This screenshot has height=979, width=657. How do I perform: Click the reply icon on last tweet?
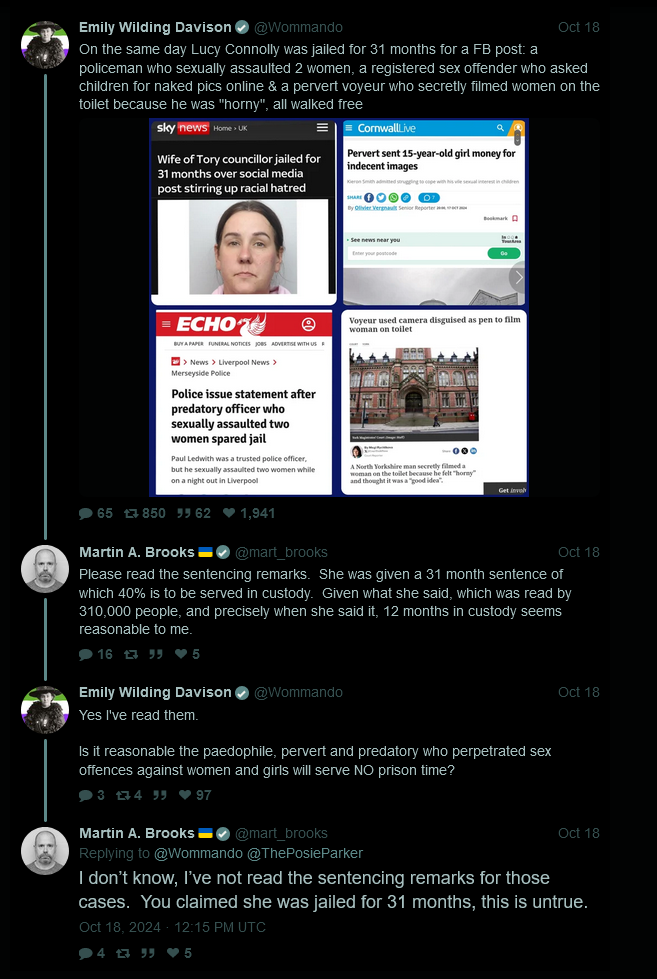point(86,953)
